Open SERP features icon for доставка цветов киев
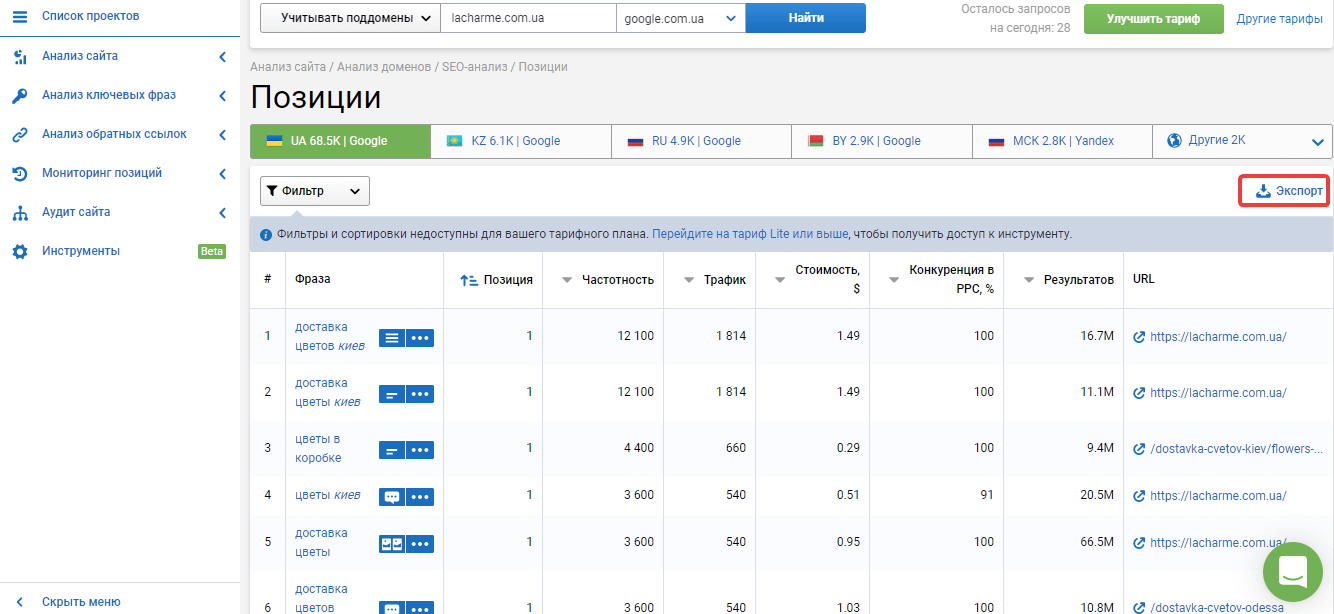The width and height of the screenshot is (1334, 614). point(392,338)
